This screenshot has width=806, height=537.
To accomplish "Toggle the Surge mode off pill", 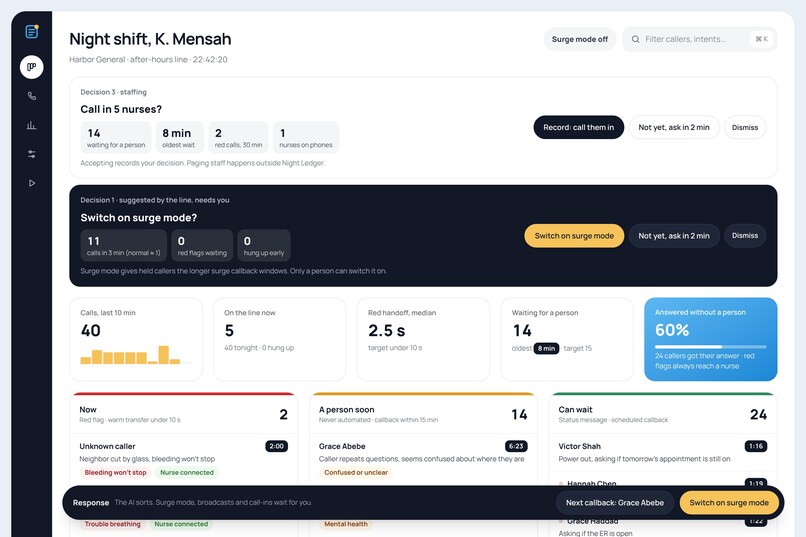I will [580, 39].
